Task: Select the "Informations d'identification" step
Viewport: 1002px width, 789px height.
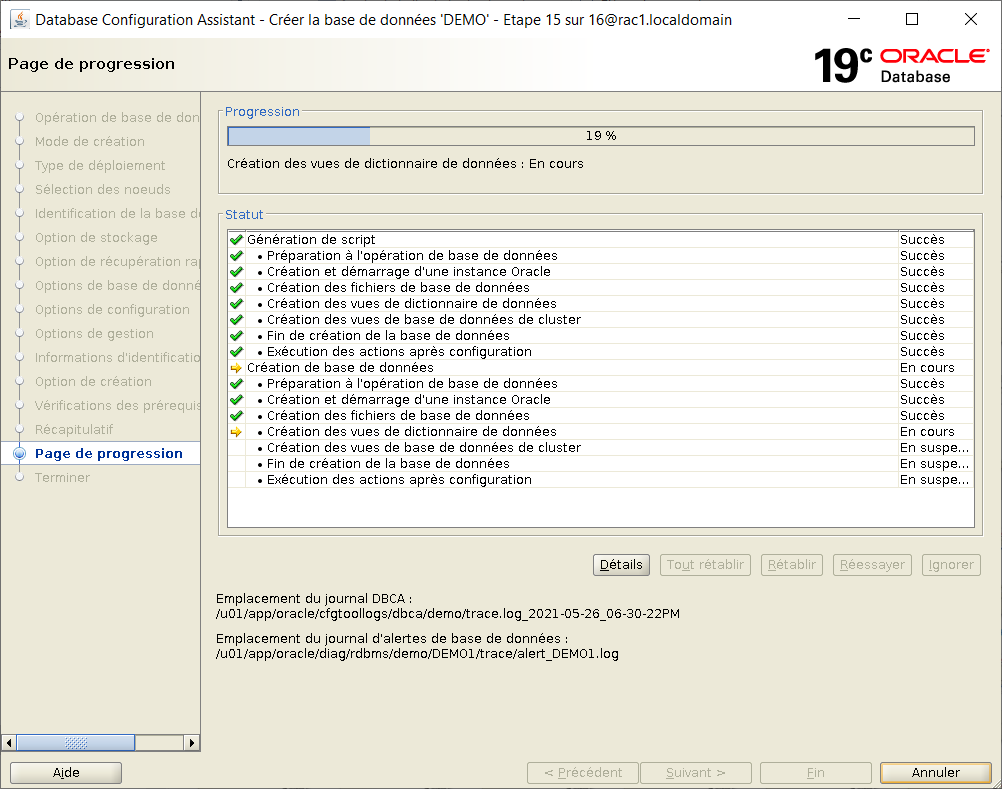Action: pos(117,357)
